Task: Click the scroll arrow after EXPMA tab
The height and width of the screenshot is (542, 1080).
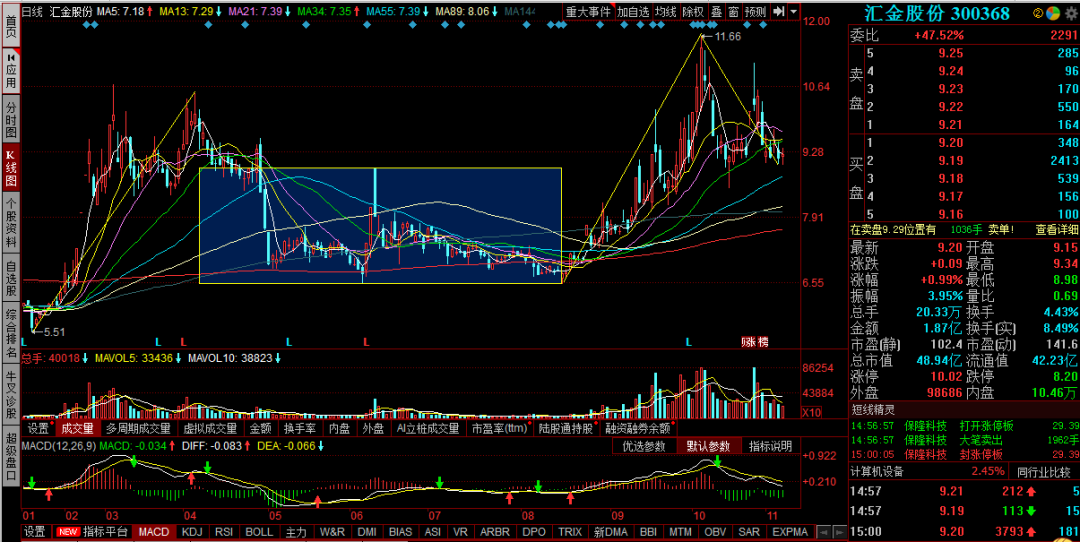Action: 822,532
